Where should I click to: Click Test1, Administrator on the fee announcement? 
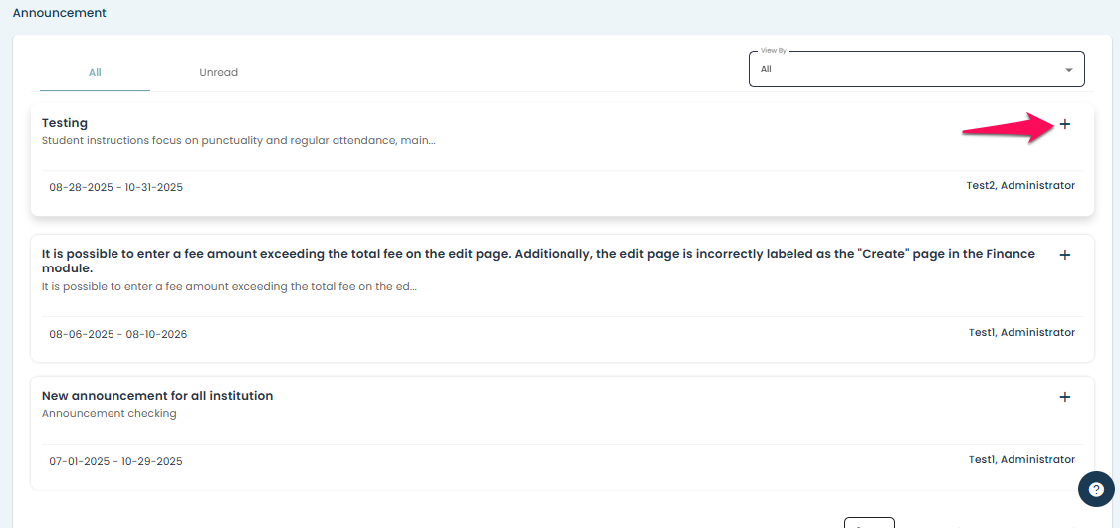[x=1021, y=332]
